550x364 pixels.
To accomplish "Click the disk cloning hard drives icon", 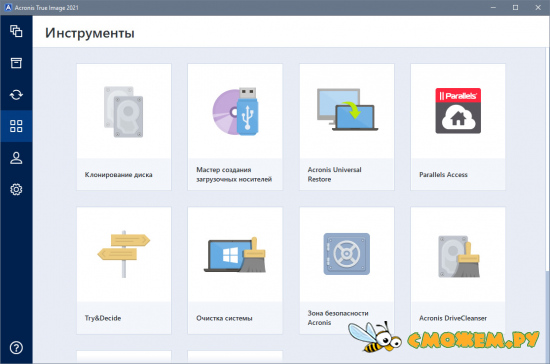I will pyautogui.click(x=124, y=112).
